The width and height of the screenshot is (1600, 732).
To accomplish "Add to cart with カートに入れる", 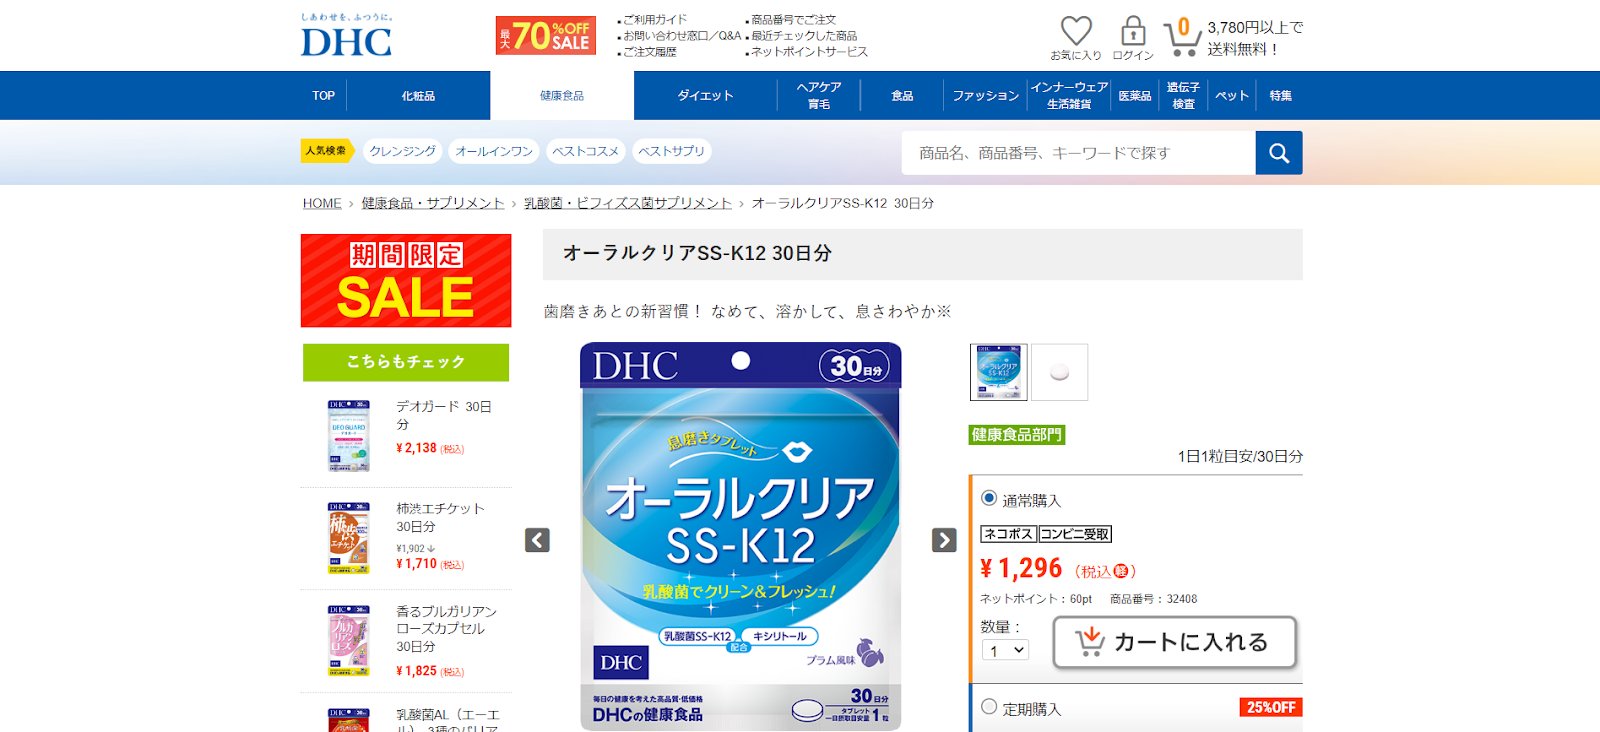I will (1175, 642).
